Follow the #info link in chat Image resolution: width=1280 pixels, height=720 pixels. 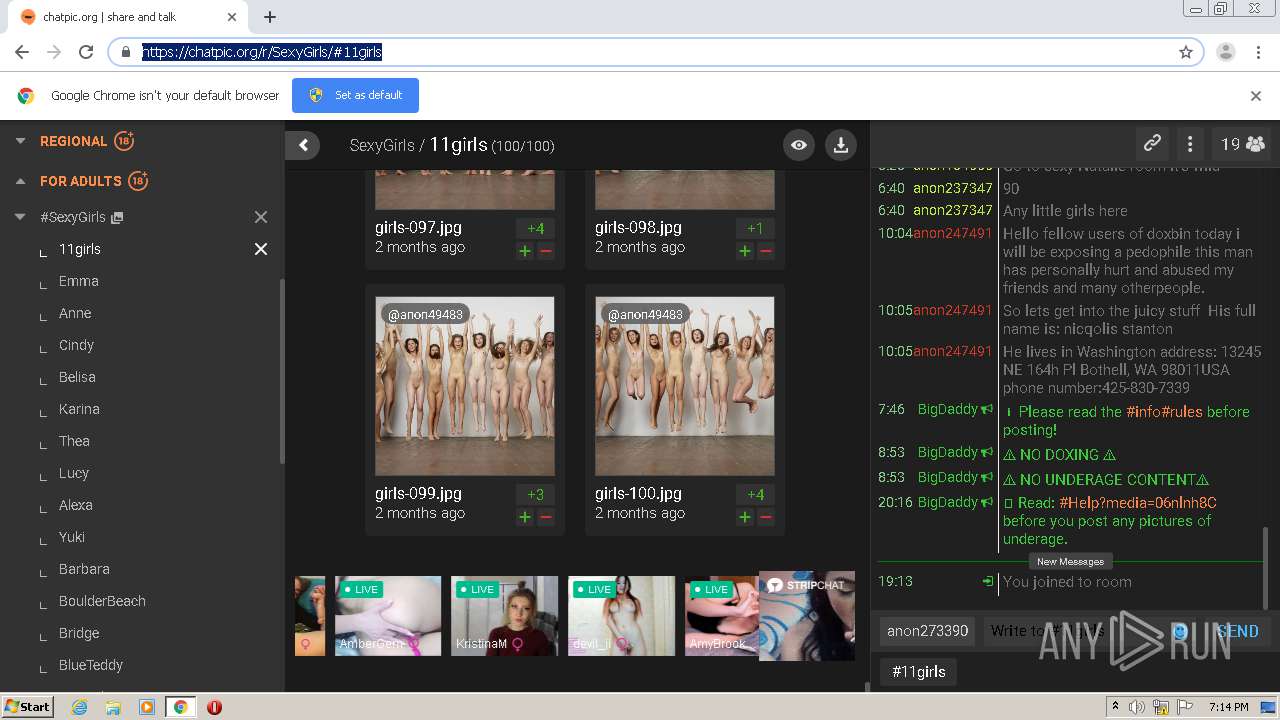tap(1145, 411)
